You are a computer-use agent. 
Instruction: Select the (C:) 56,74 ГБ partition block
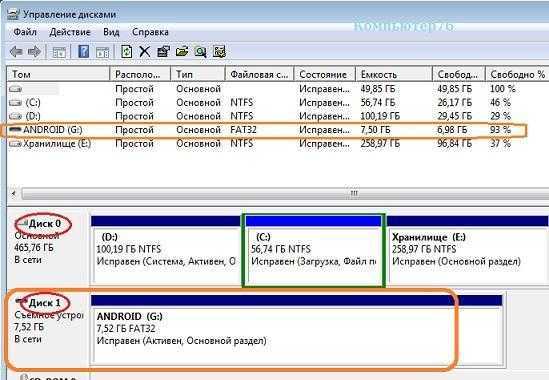[314, 250]
